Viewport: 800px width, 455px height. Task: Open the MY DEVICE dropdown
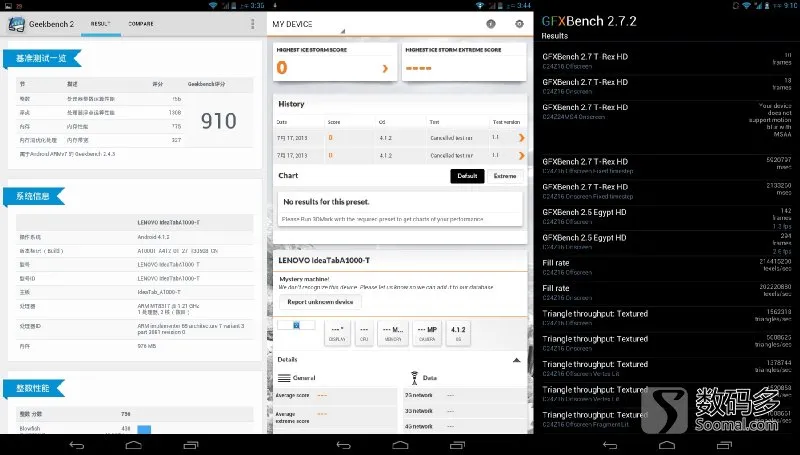pos(309,24)
